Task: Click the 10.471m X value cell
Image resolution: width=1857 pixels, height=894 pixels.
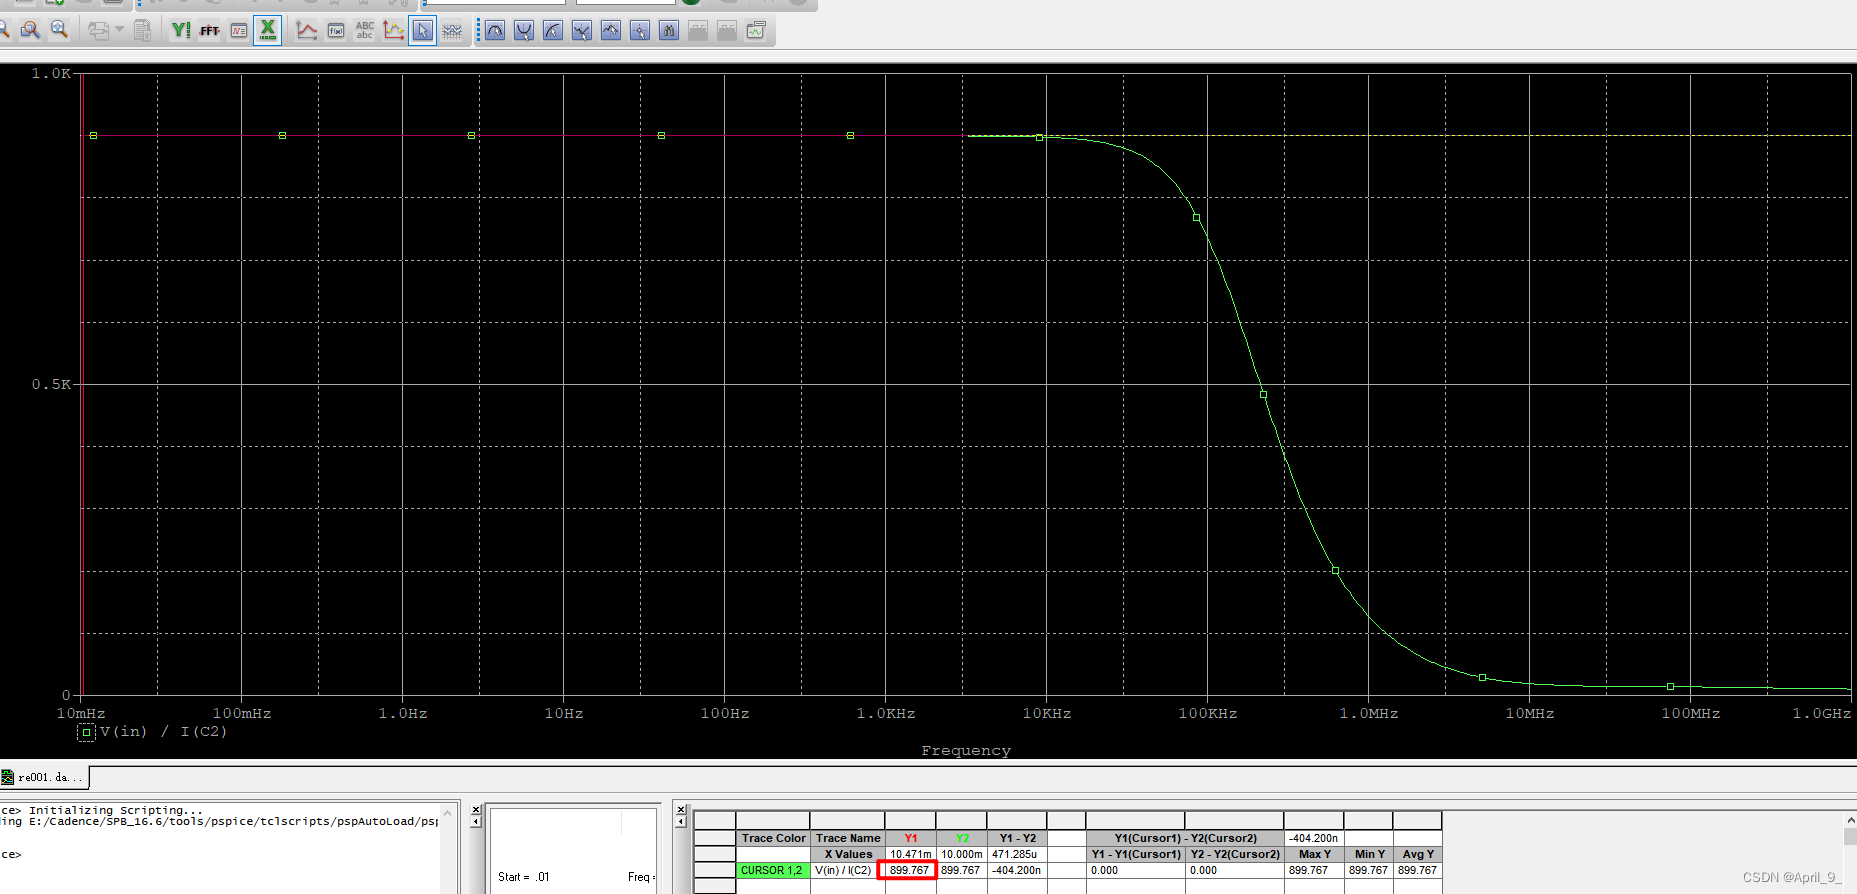Action: point(911,854)
